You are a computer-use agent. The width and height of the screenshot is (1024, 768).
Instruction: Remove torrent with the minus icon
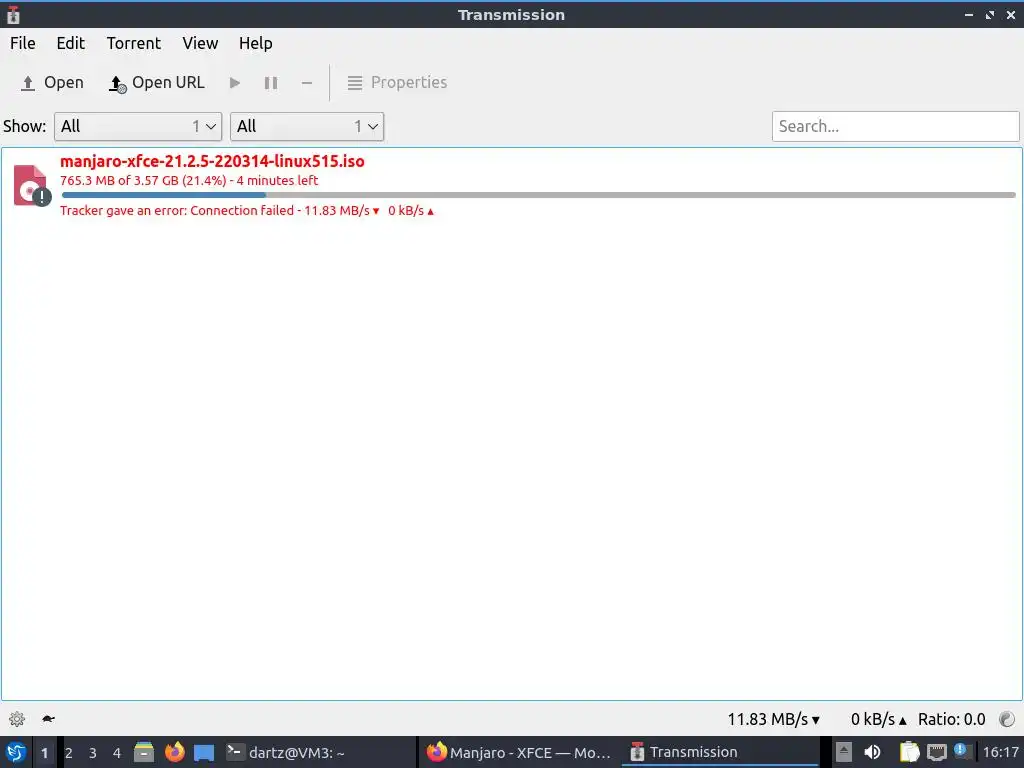(x=307, y=83)
